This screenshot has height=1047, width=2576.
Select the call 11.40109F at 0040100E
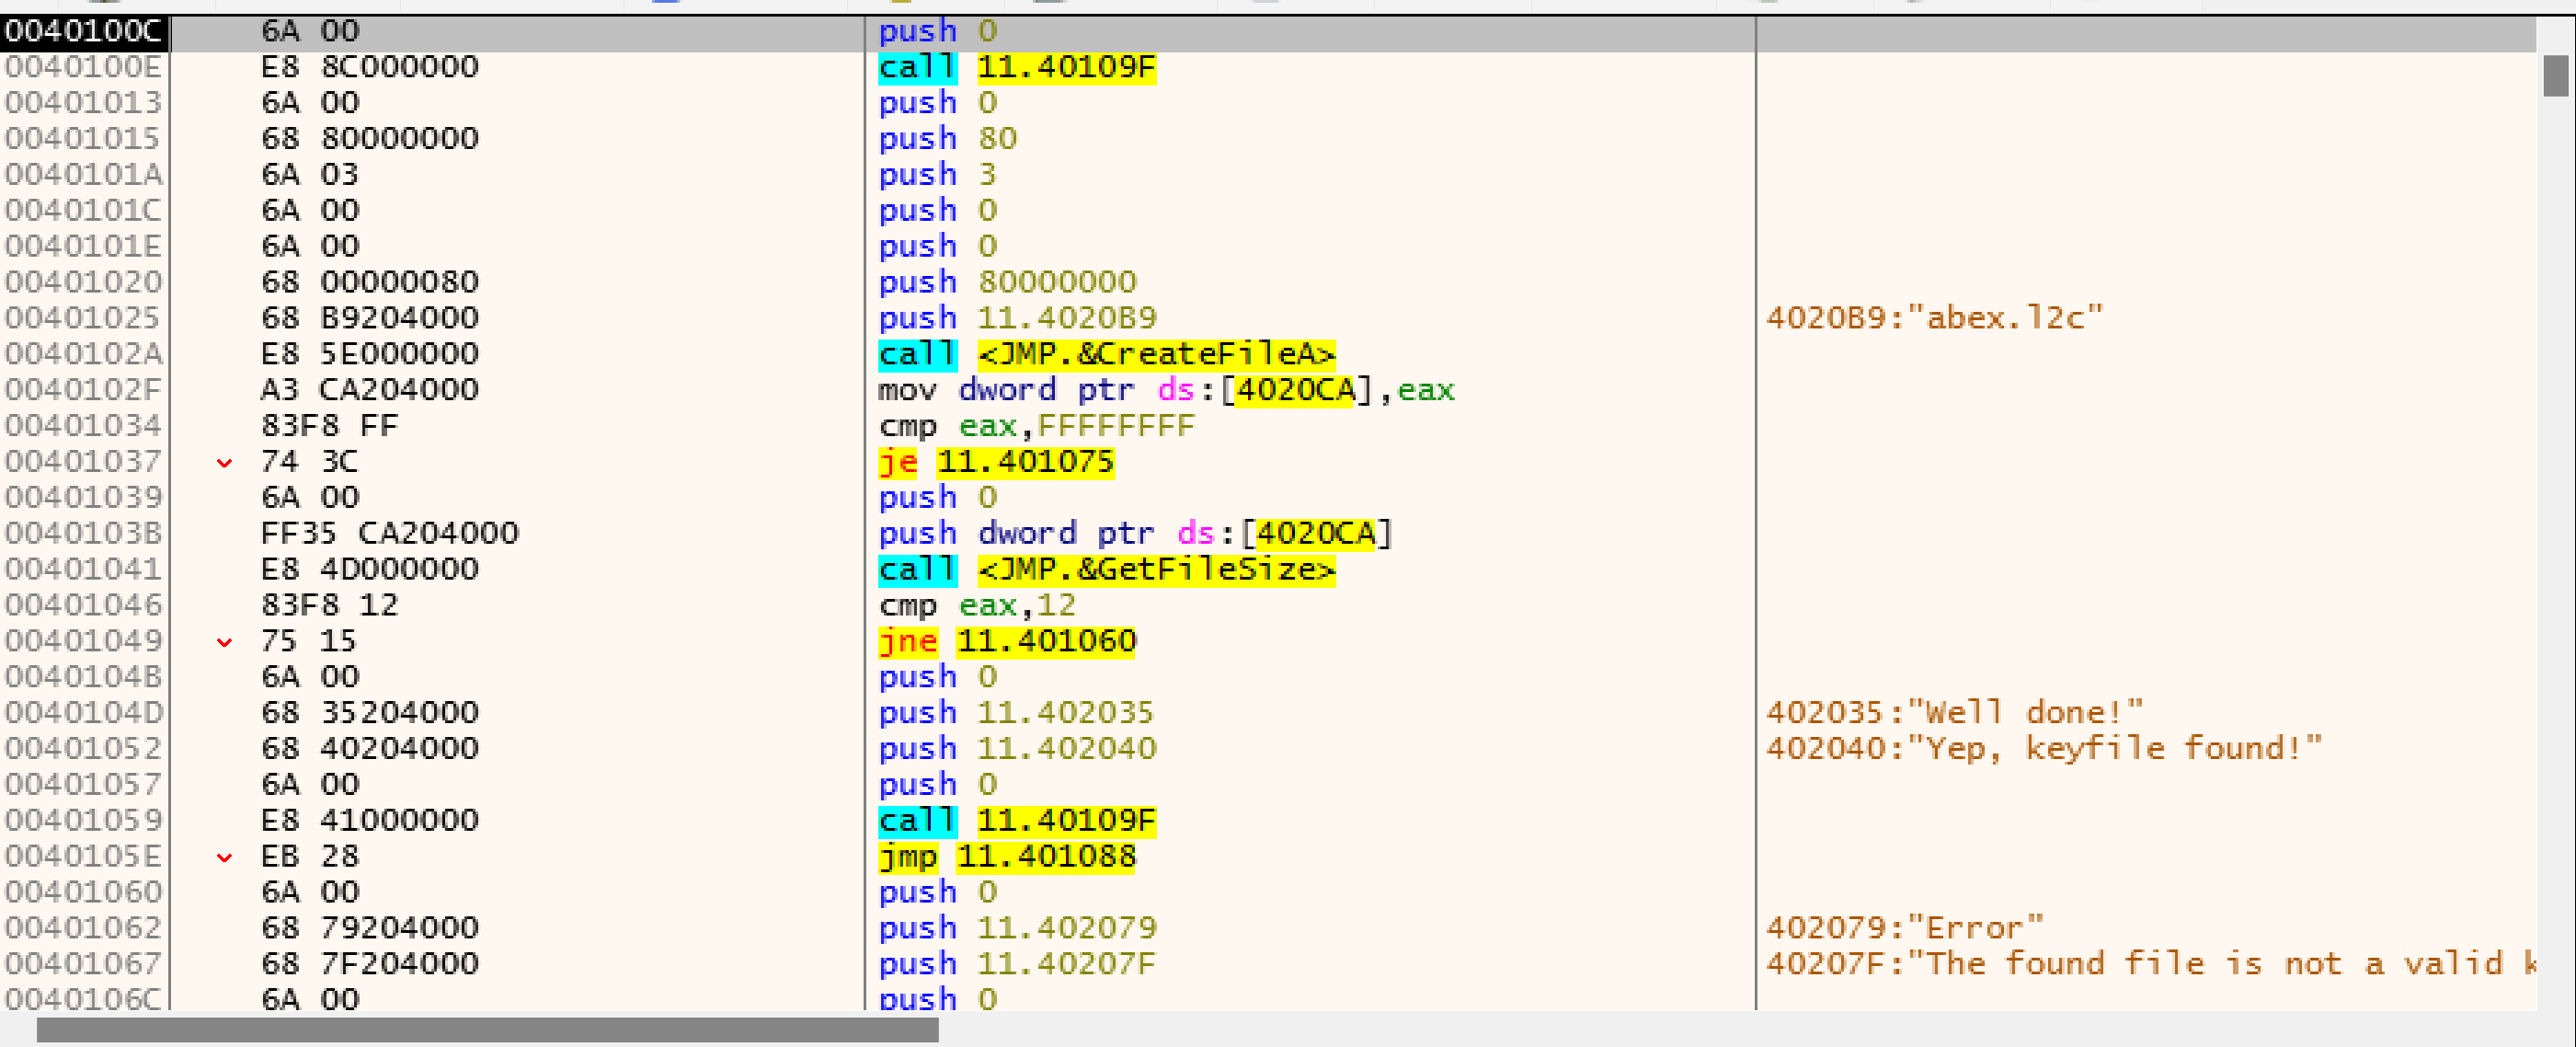point(1017,67)
